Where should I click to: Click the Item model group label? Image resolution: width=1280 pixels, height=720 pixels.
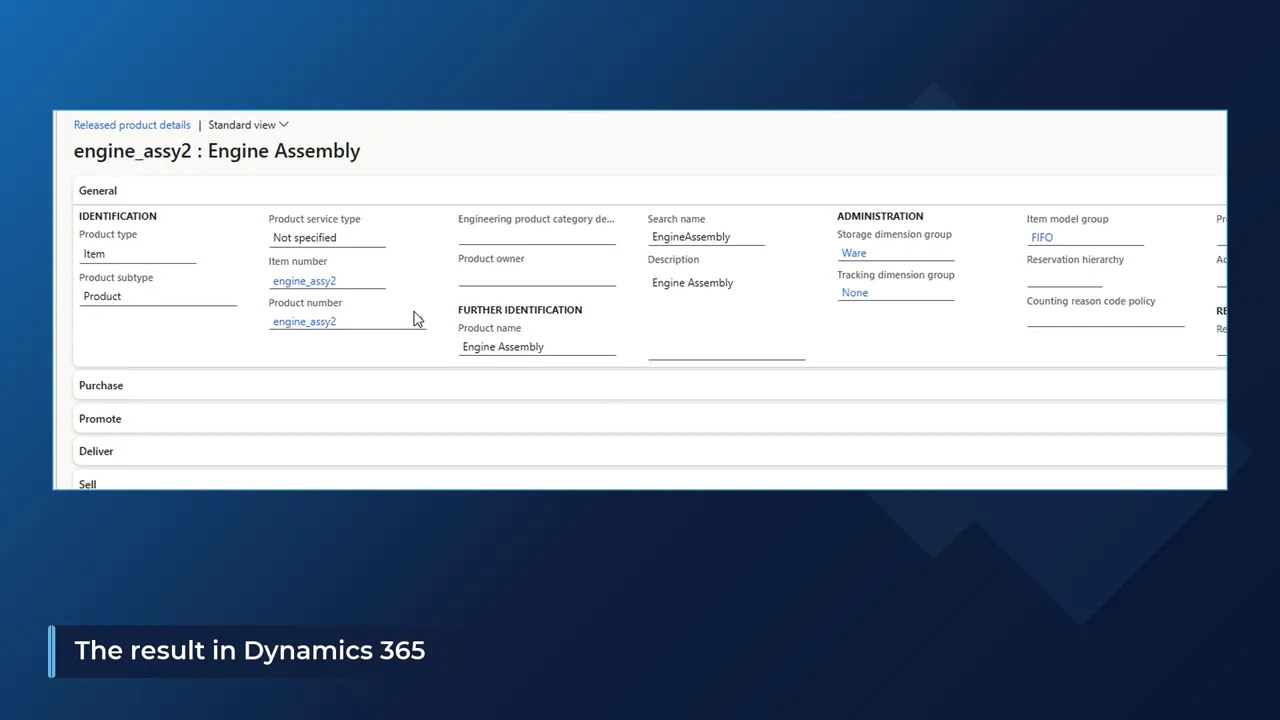pos(1067,219)
